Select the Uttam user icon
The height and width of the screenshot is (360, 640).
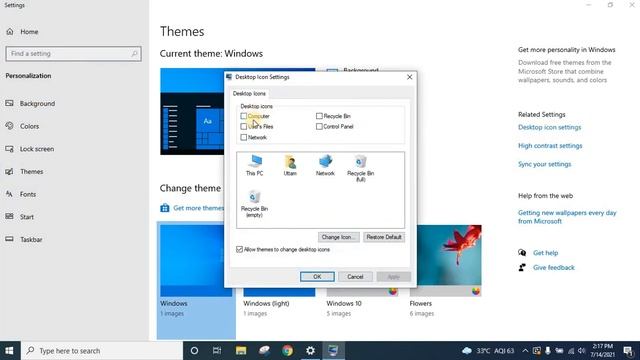click(290, 165)
